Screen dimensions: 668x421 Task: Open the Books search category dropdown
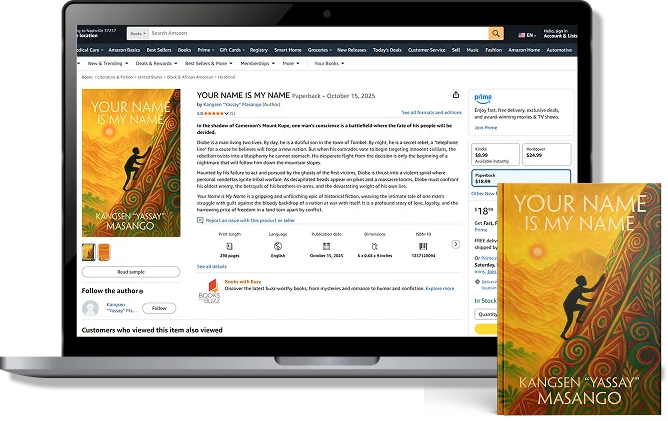(138, 33)
